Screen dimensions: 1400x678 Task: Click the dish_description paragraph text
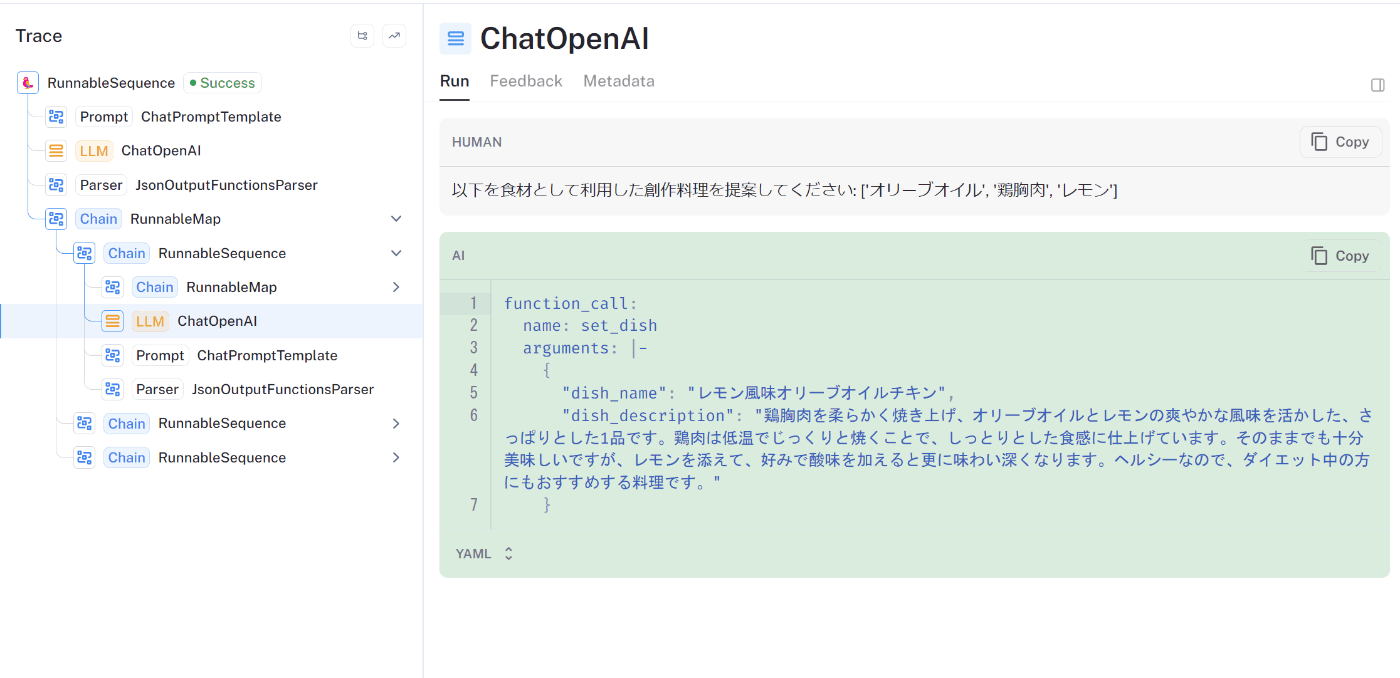point(938,449)
